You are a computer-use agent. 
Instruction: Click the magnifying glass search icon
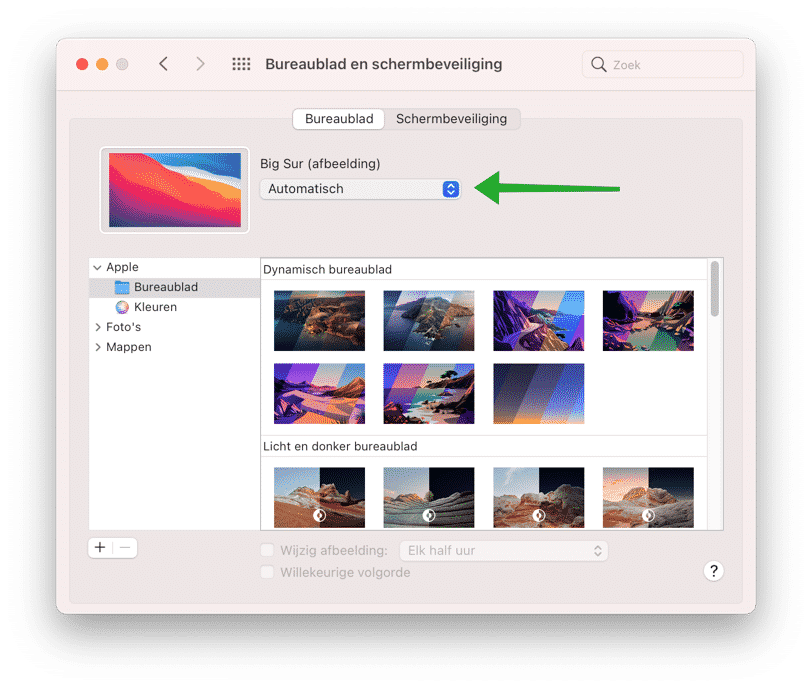599,65
